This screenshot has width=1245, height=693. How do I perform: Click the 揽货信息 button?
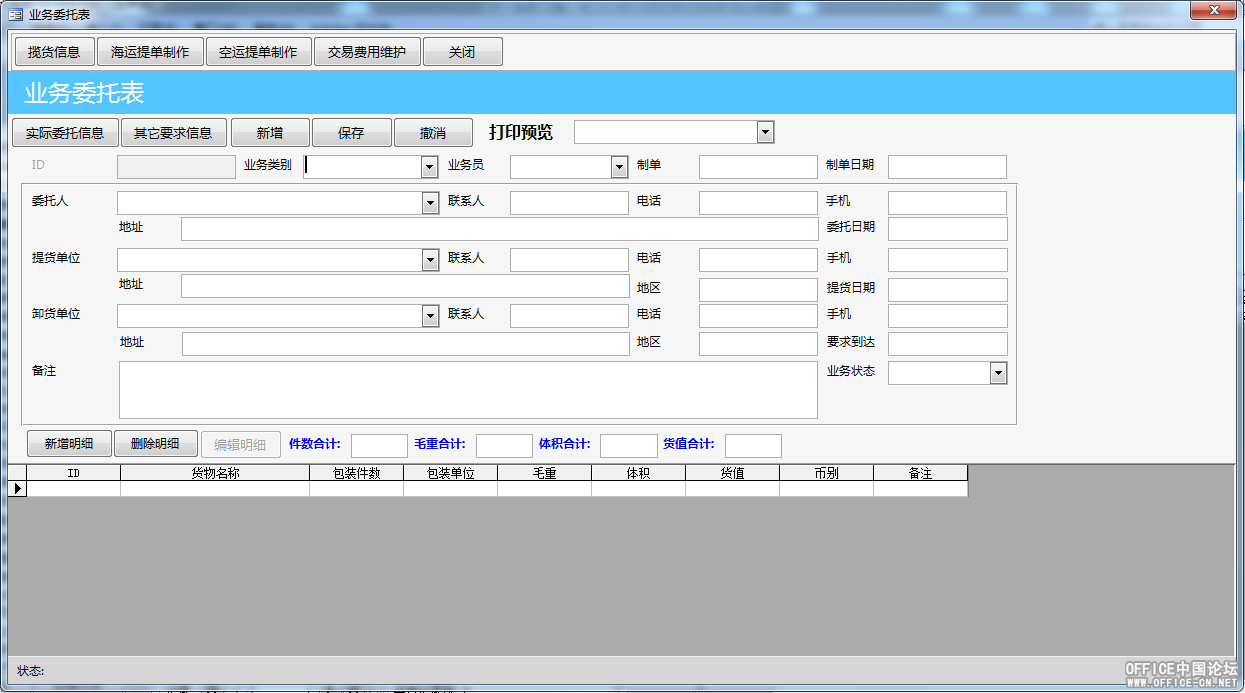point(54,52)
